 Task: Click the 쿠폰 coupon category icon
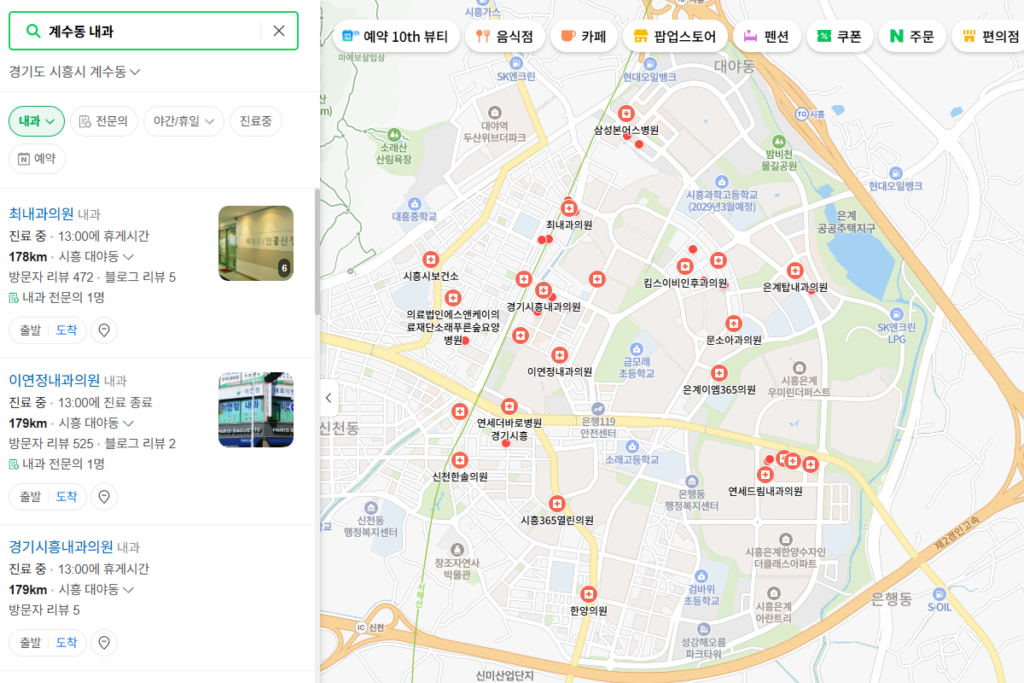coord(824,34)
